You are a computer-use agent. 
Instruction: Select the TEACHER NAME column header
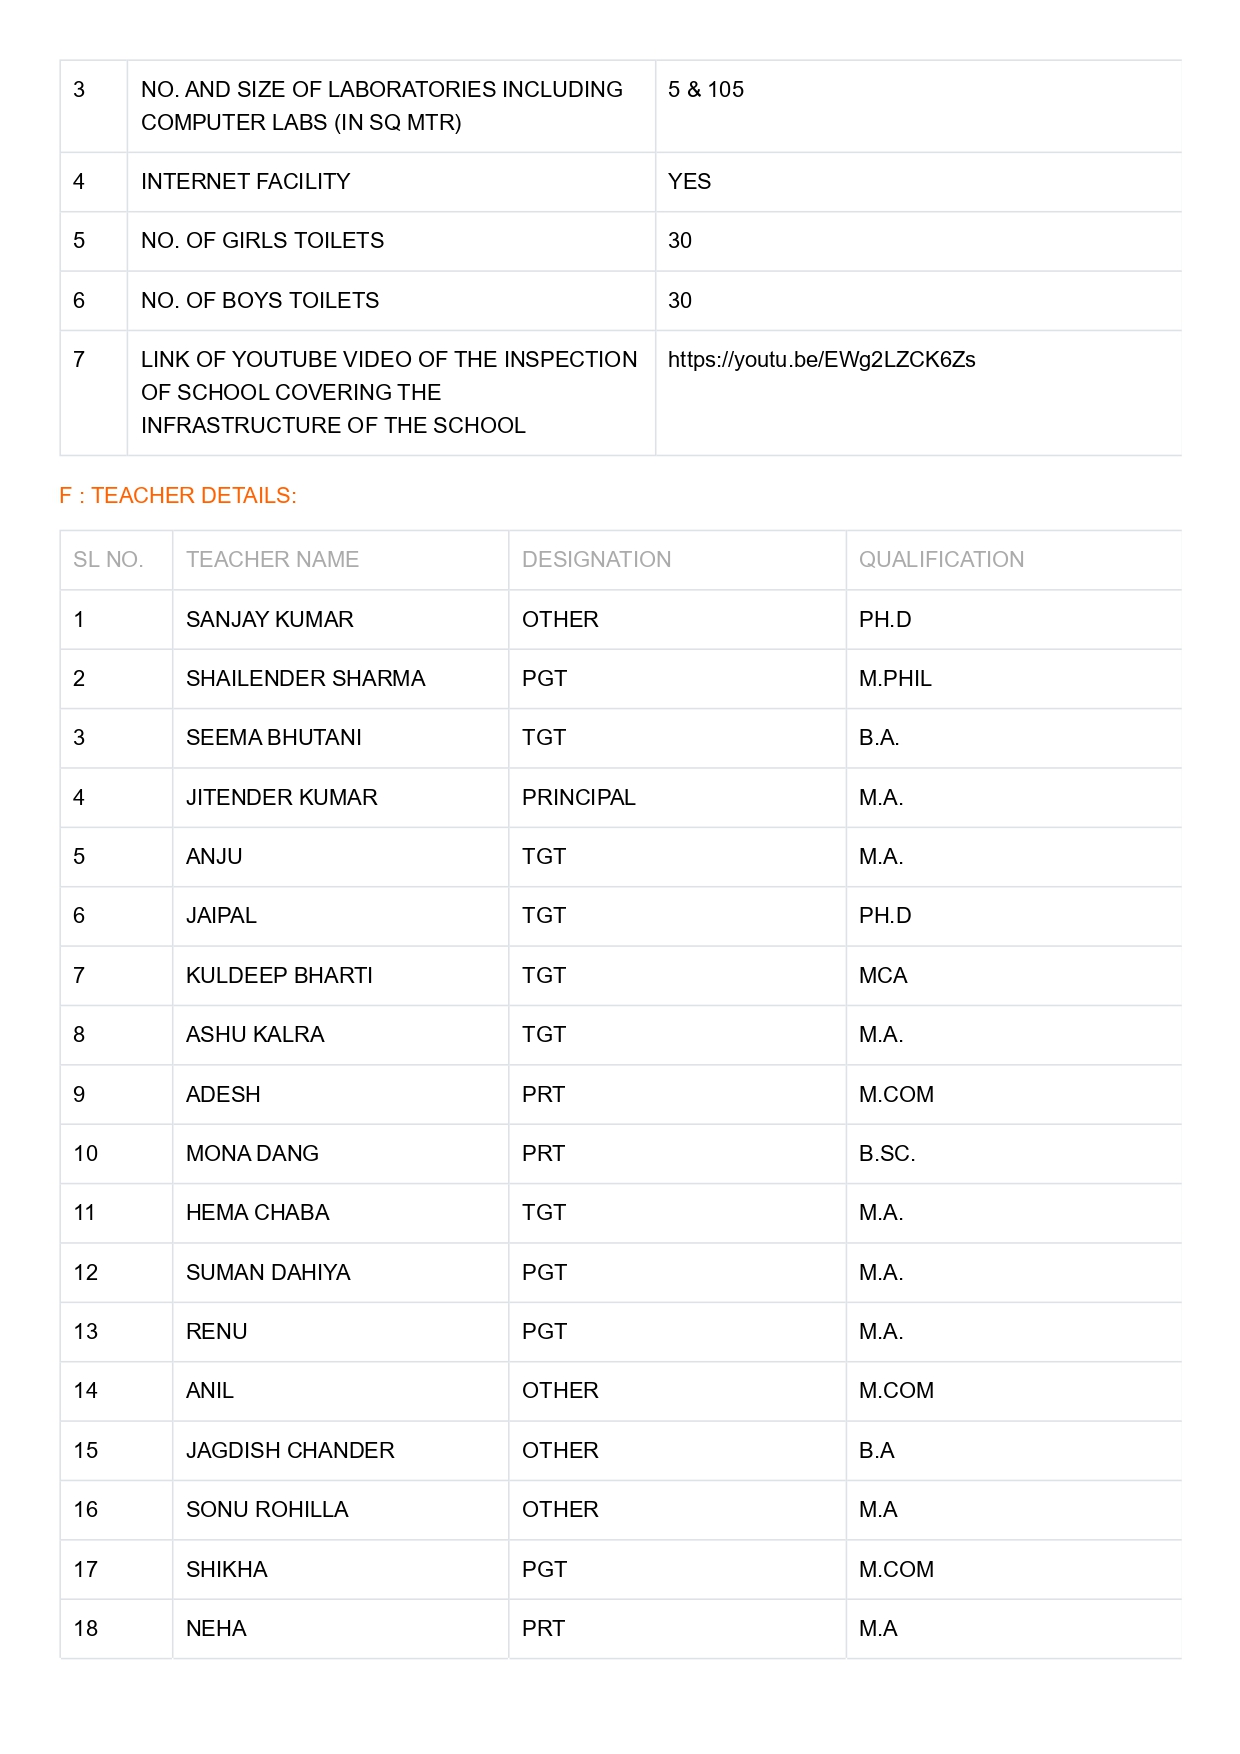click(272, 560)
